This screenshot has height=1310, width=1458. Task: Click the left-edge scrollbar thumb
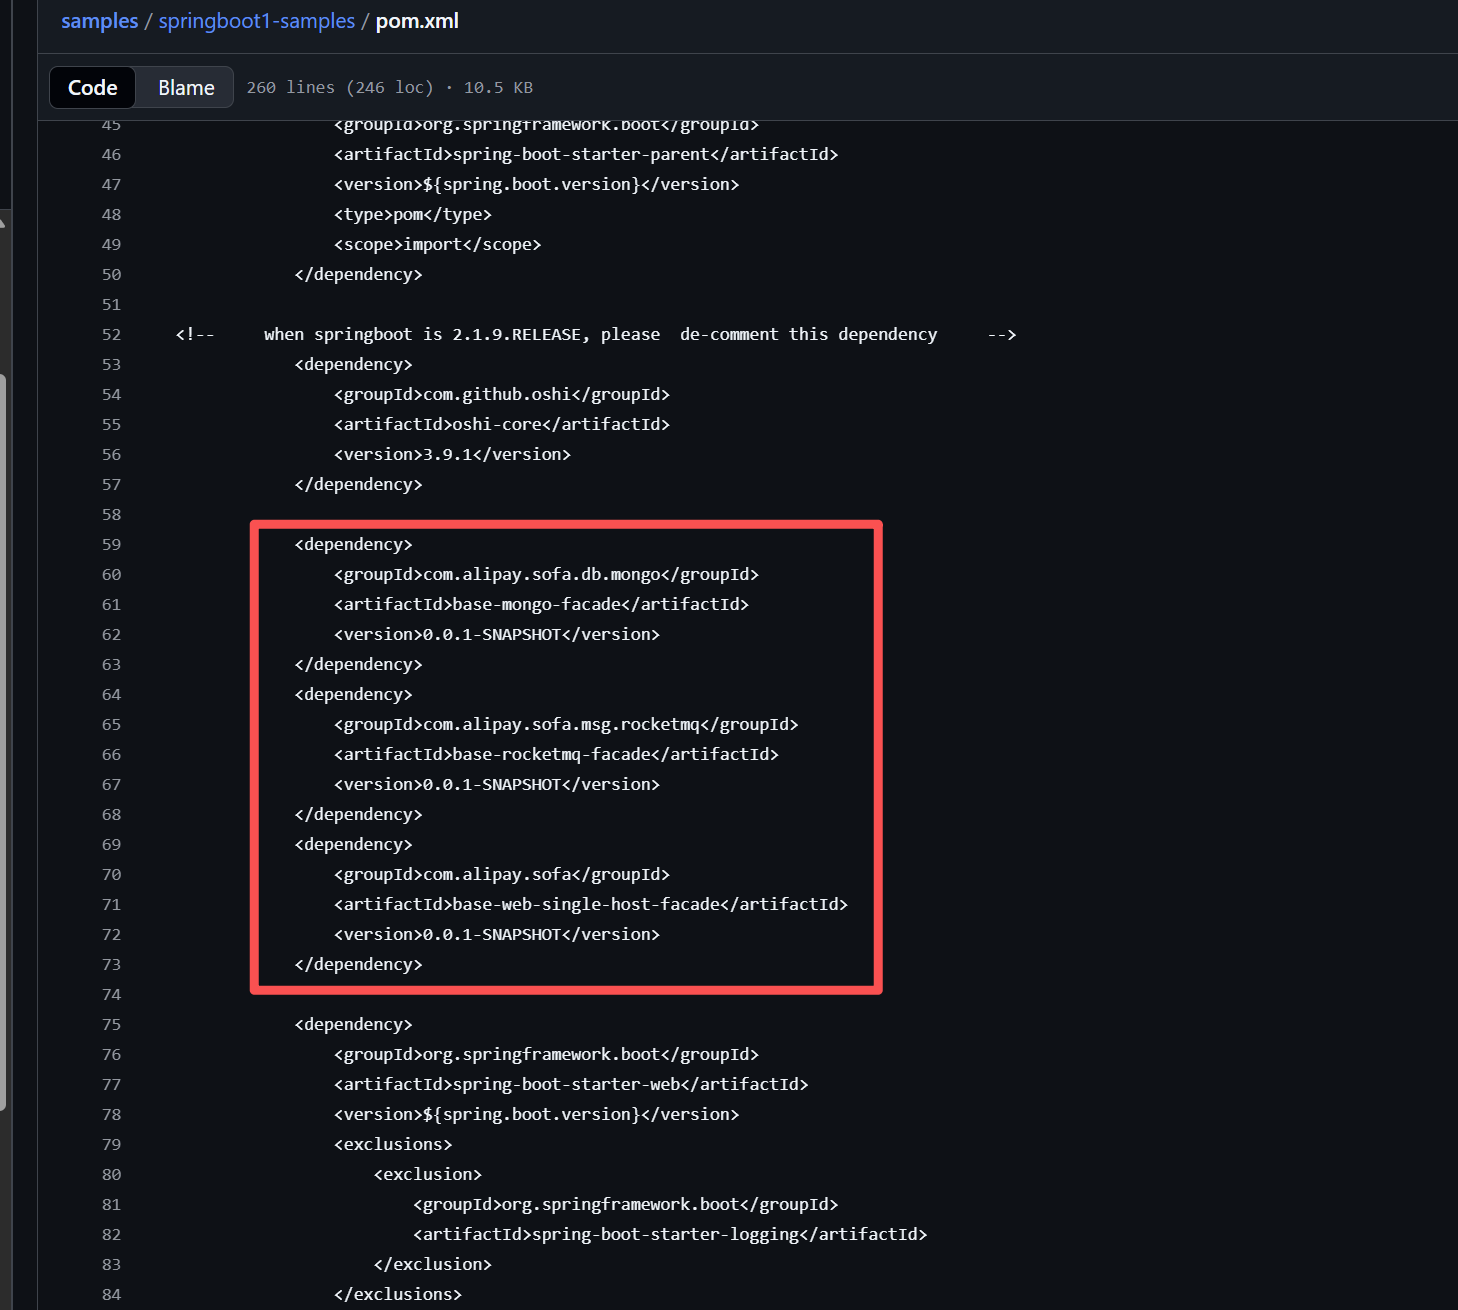pos(4,740)
